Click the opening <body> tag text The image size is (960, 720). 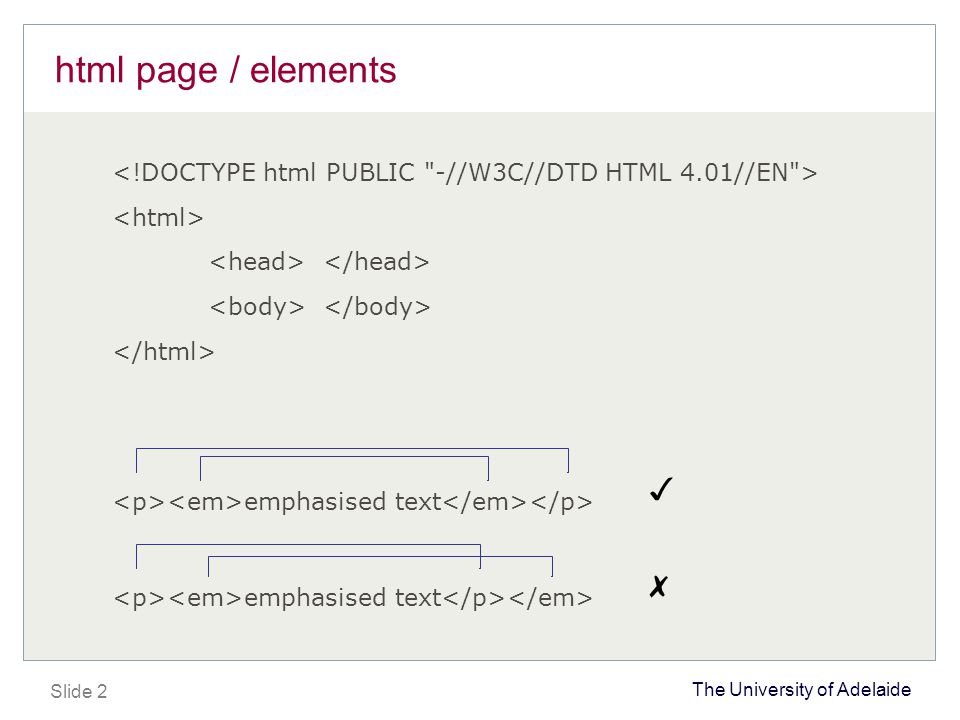pos(257,308)
